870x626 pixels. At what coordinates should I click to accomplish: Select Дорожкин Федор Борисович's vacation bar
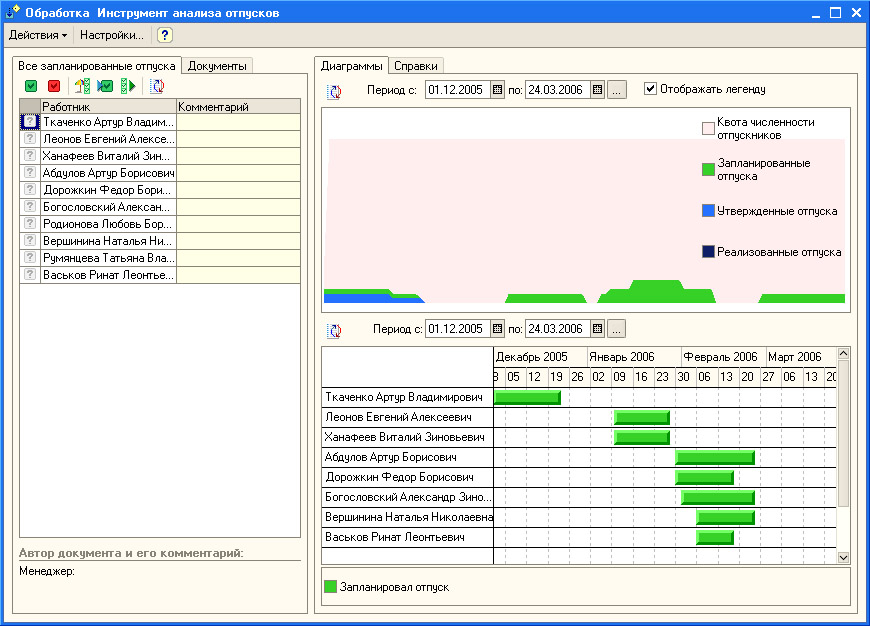tap(704, 477)
